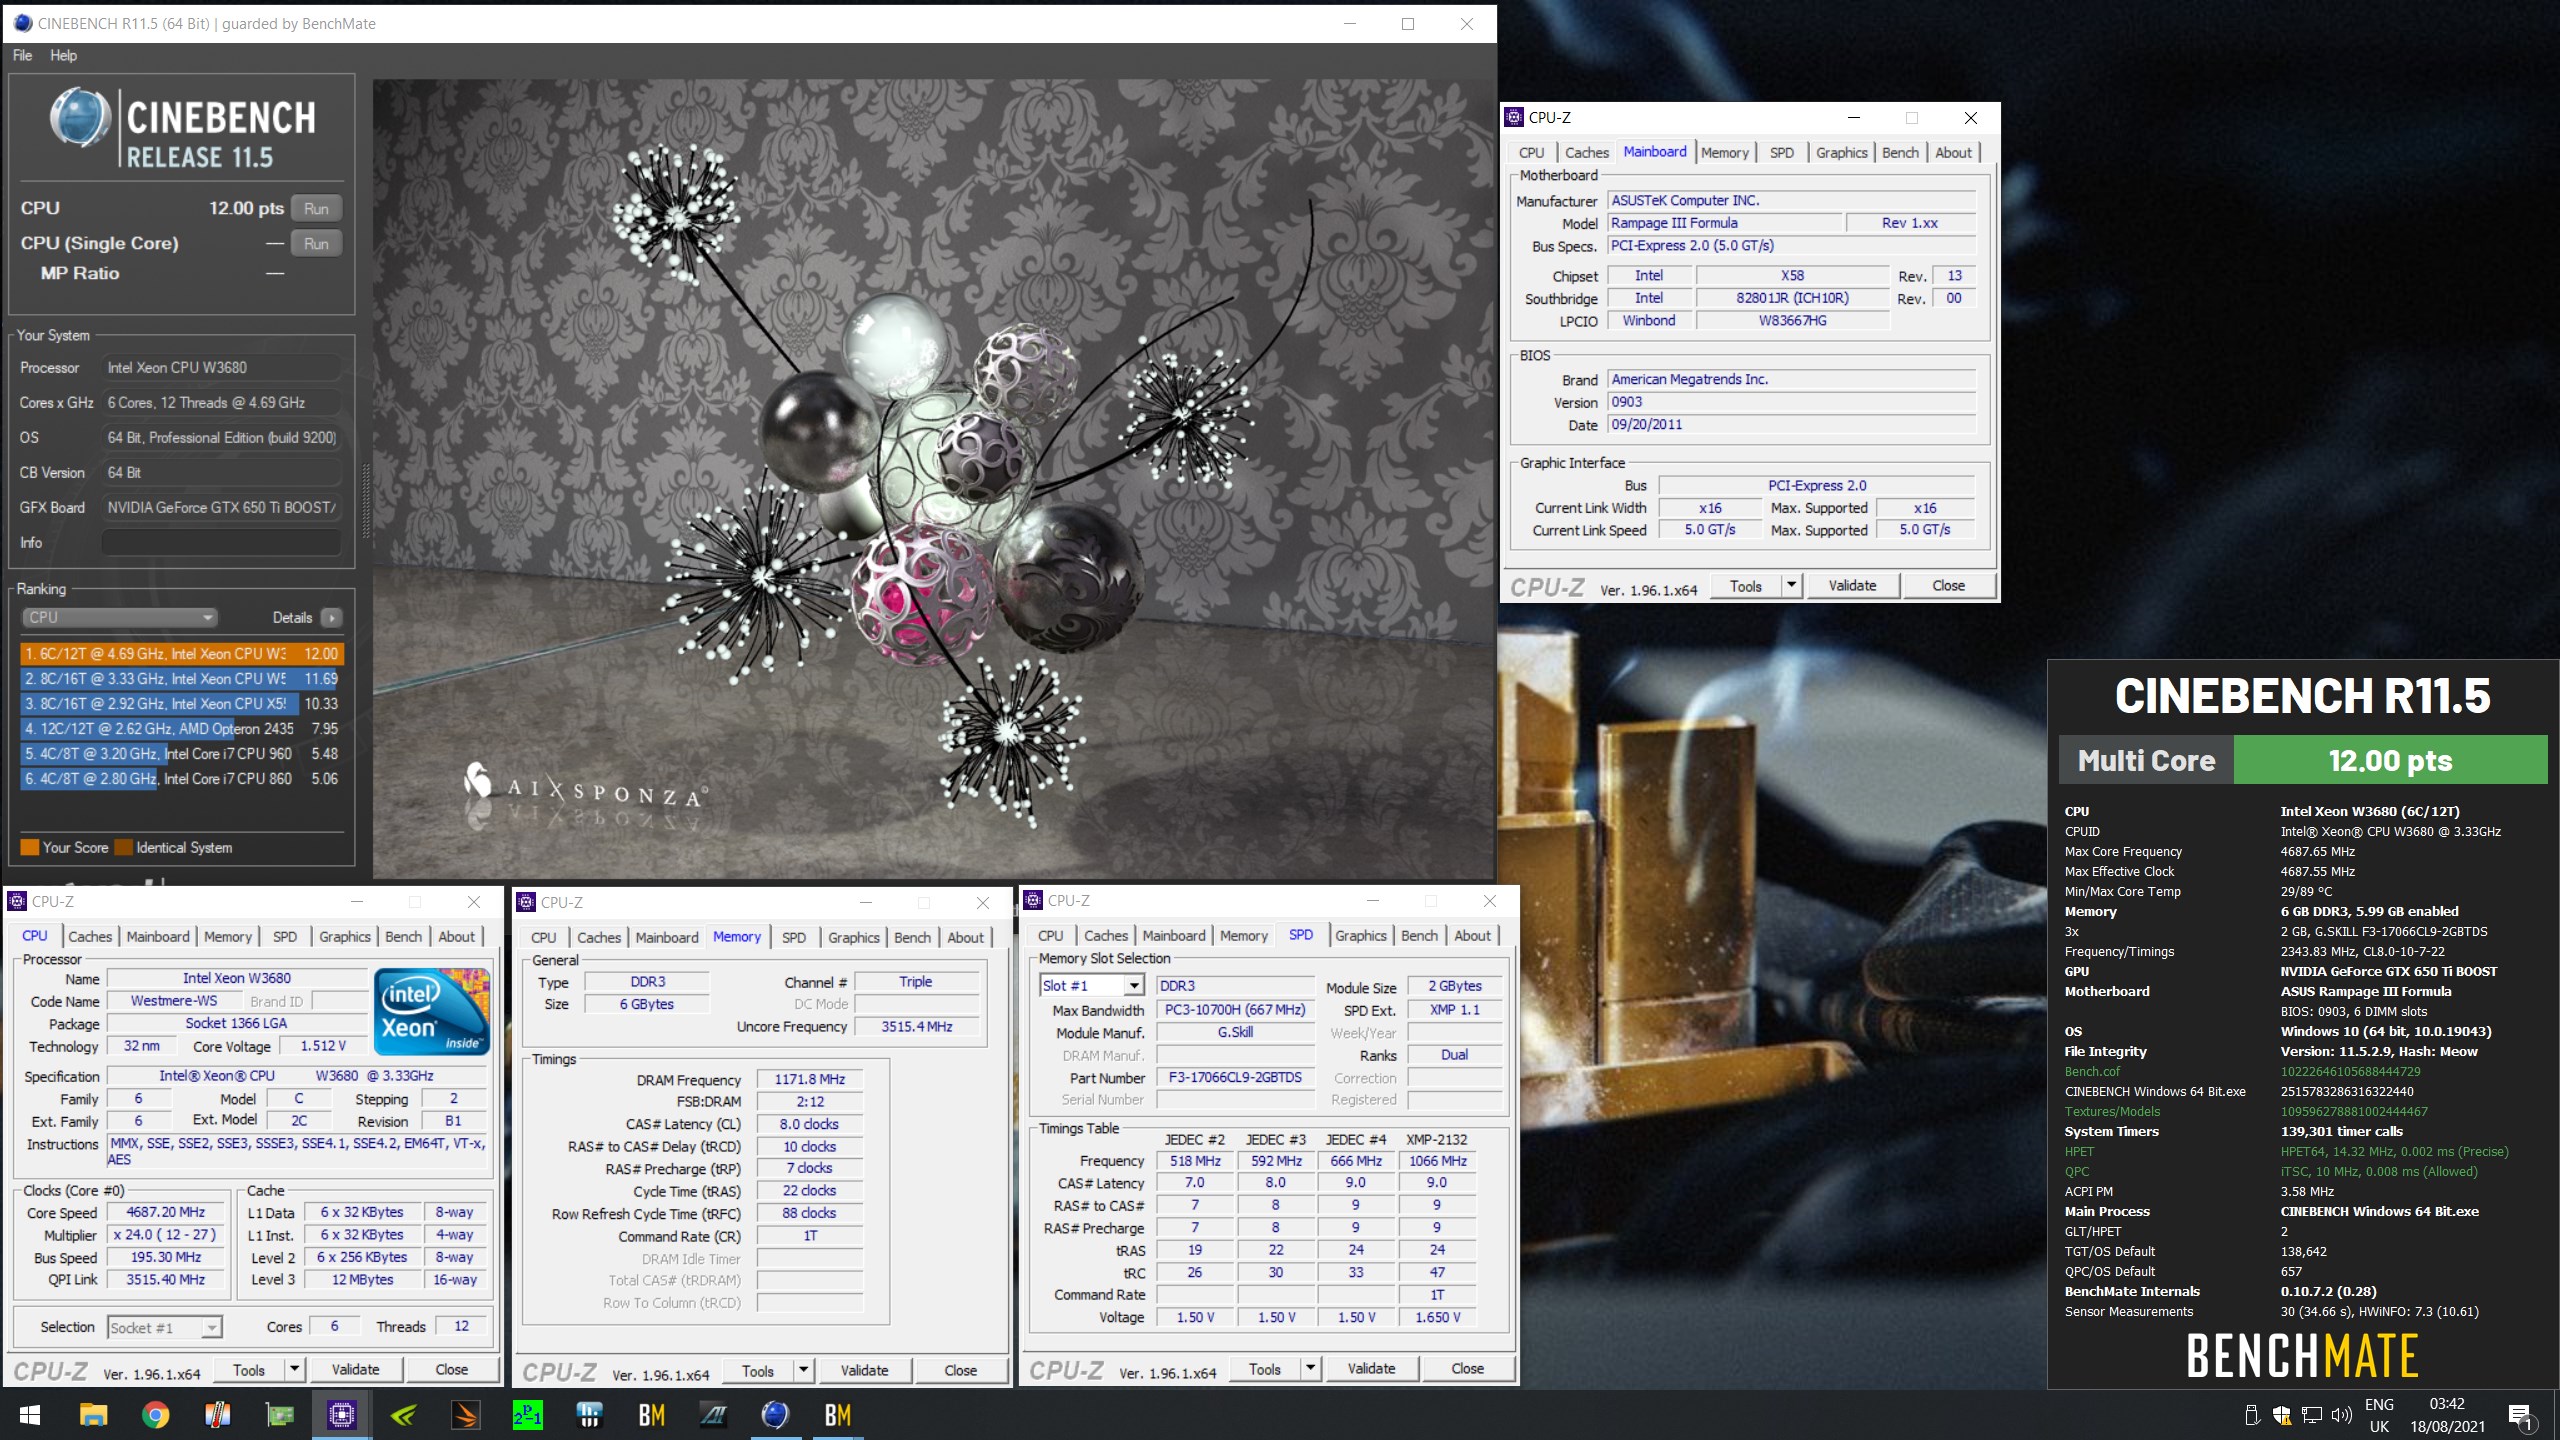2560x1440 pixels.
Task: Open the Start menu Windows icon
Action: [x=30, y=1415]
